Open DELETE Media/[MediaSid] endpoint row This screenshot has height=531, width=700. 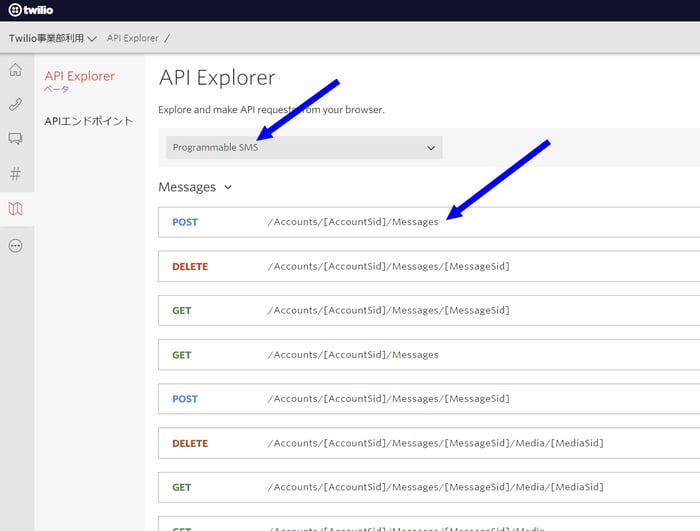(429, 443)
